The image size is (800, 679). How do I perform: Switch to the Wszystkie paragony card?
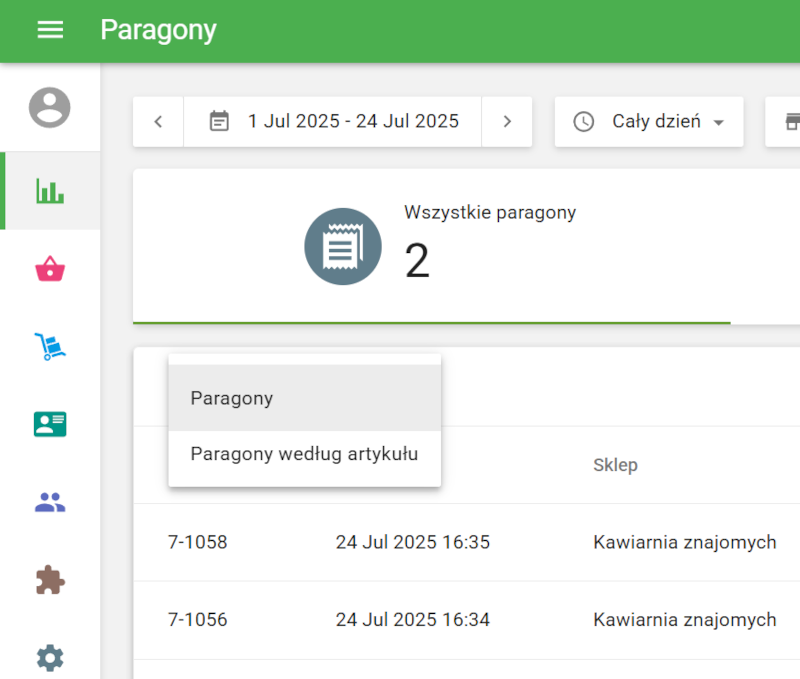[x=440, y=245]
